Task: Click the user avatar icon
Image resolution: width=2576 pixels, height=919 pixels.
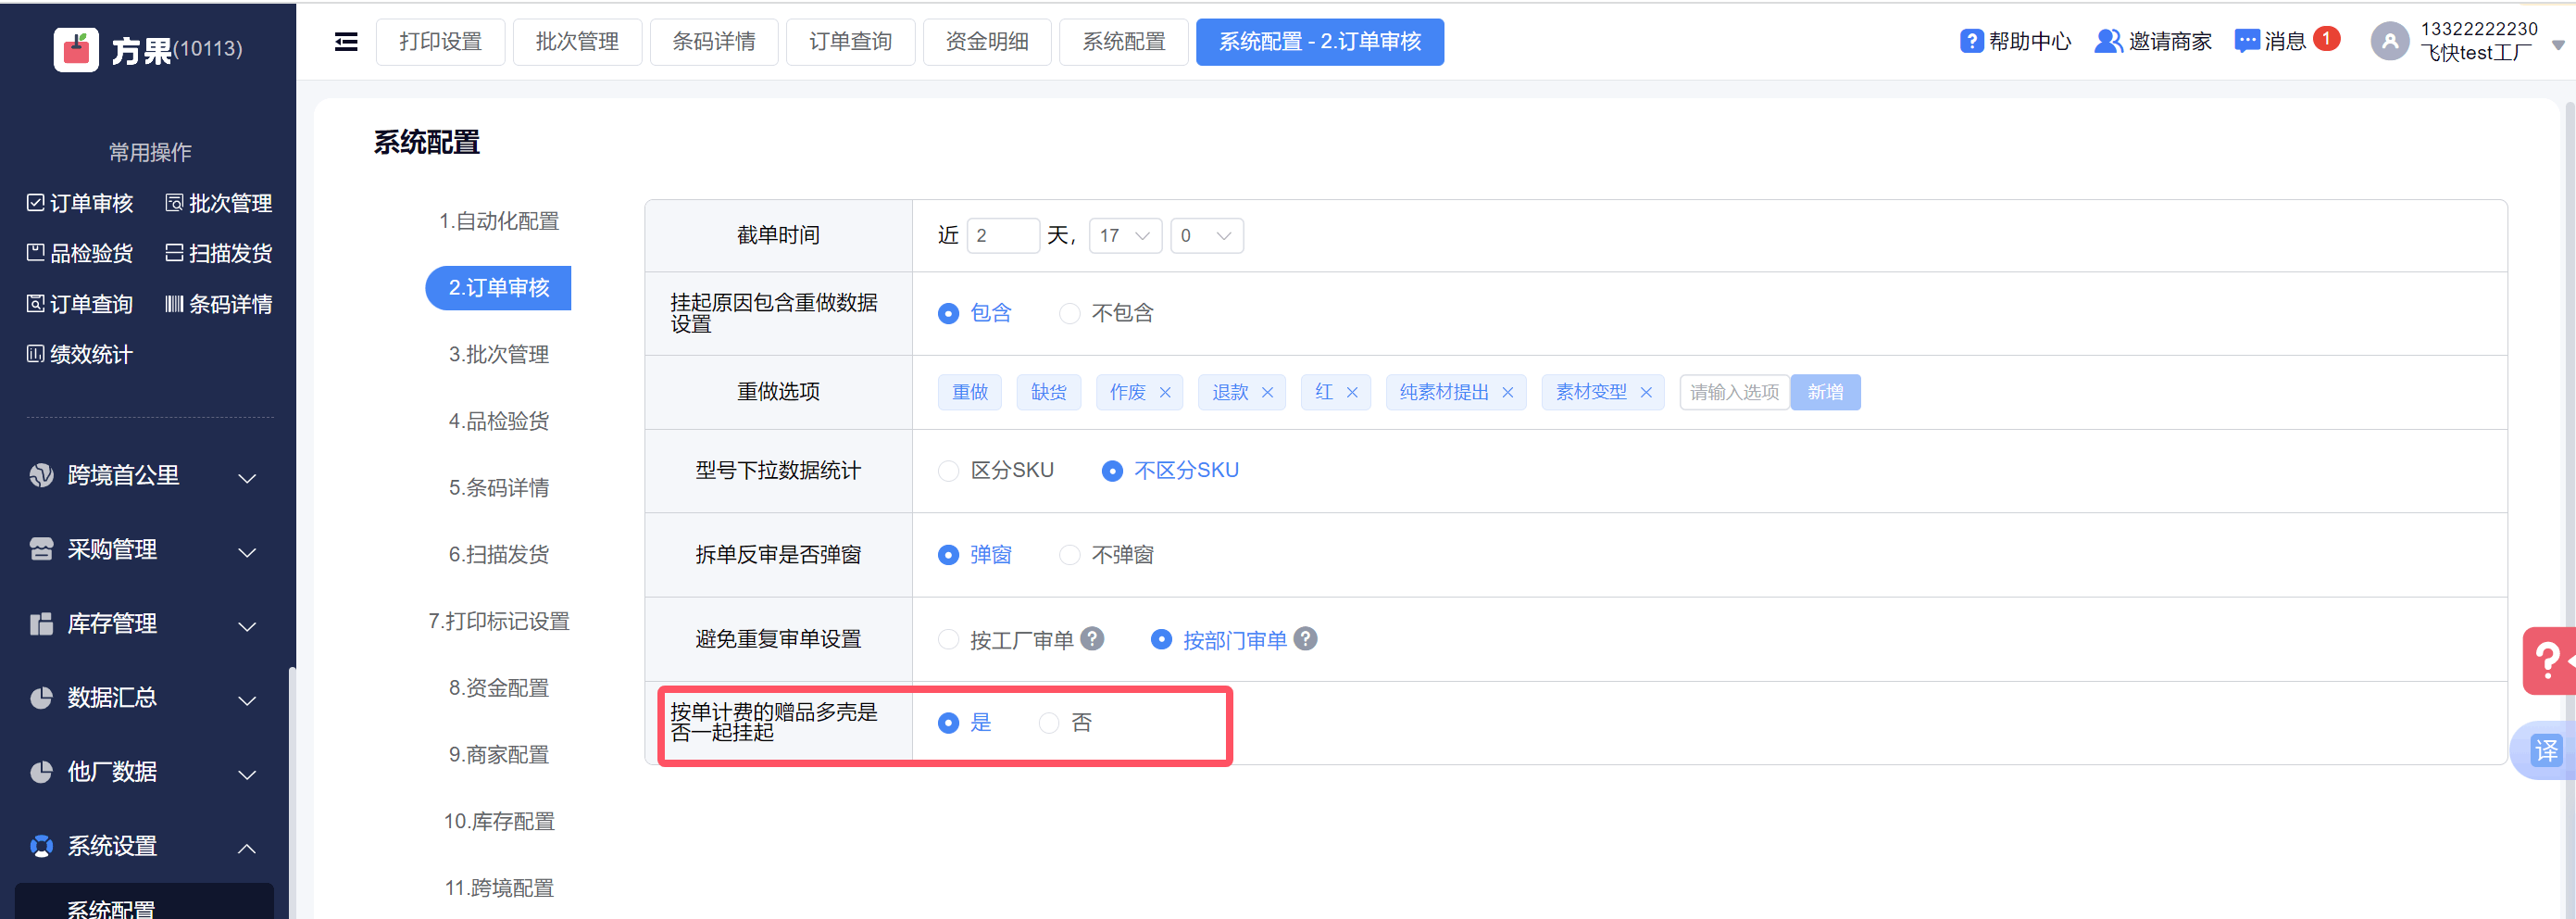Action: click(2388, 42)
